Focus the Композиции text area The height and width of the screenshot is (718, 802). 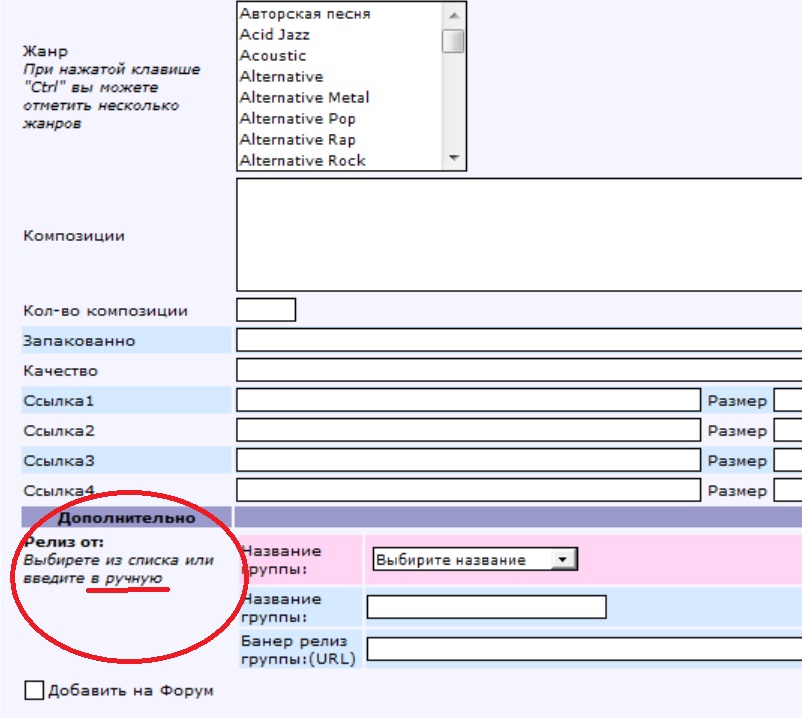point(519,235)
